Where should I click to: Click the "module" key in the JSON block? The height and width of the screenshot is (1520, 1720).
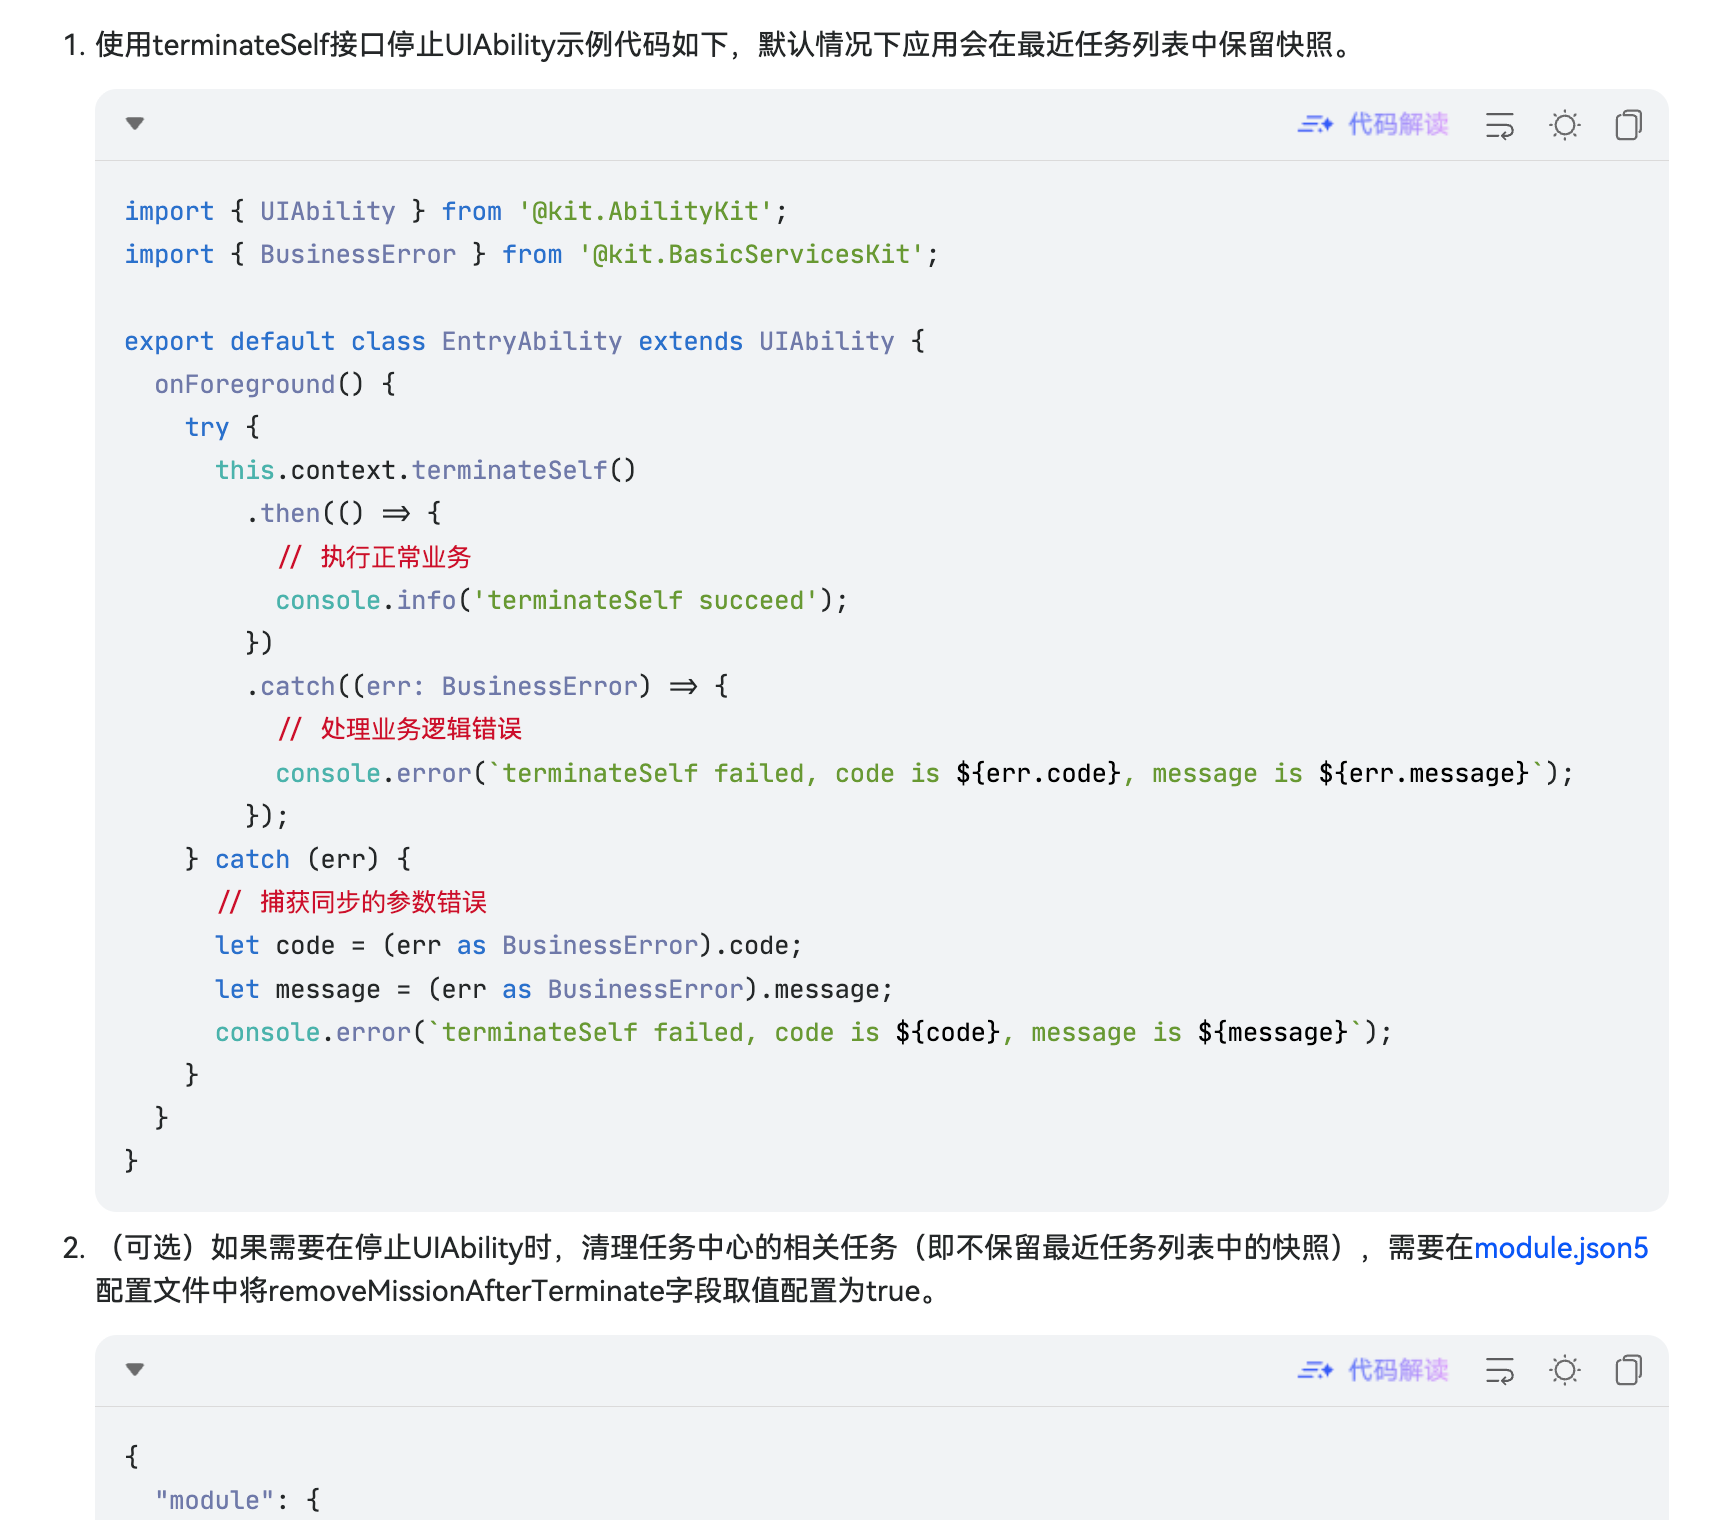pyautogui.click(x=214, y=1500)
